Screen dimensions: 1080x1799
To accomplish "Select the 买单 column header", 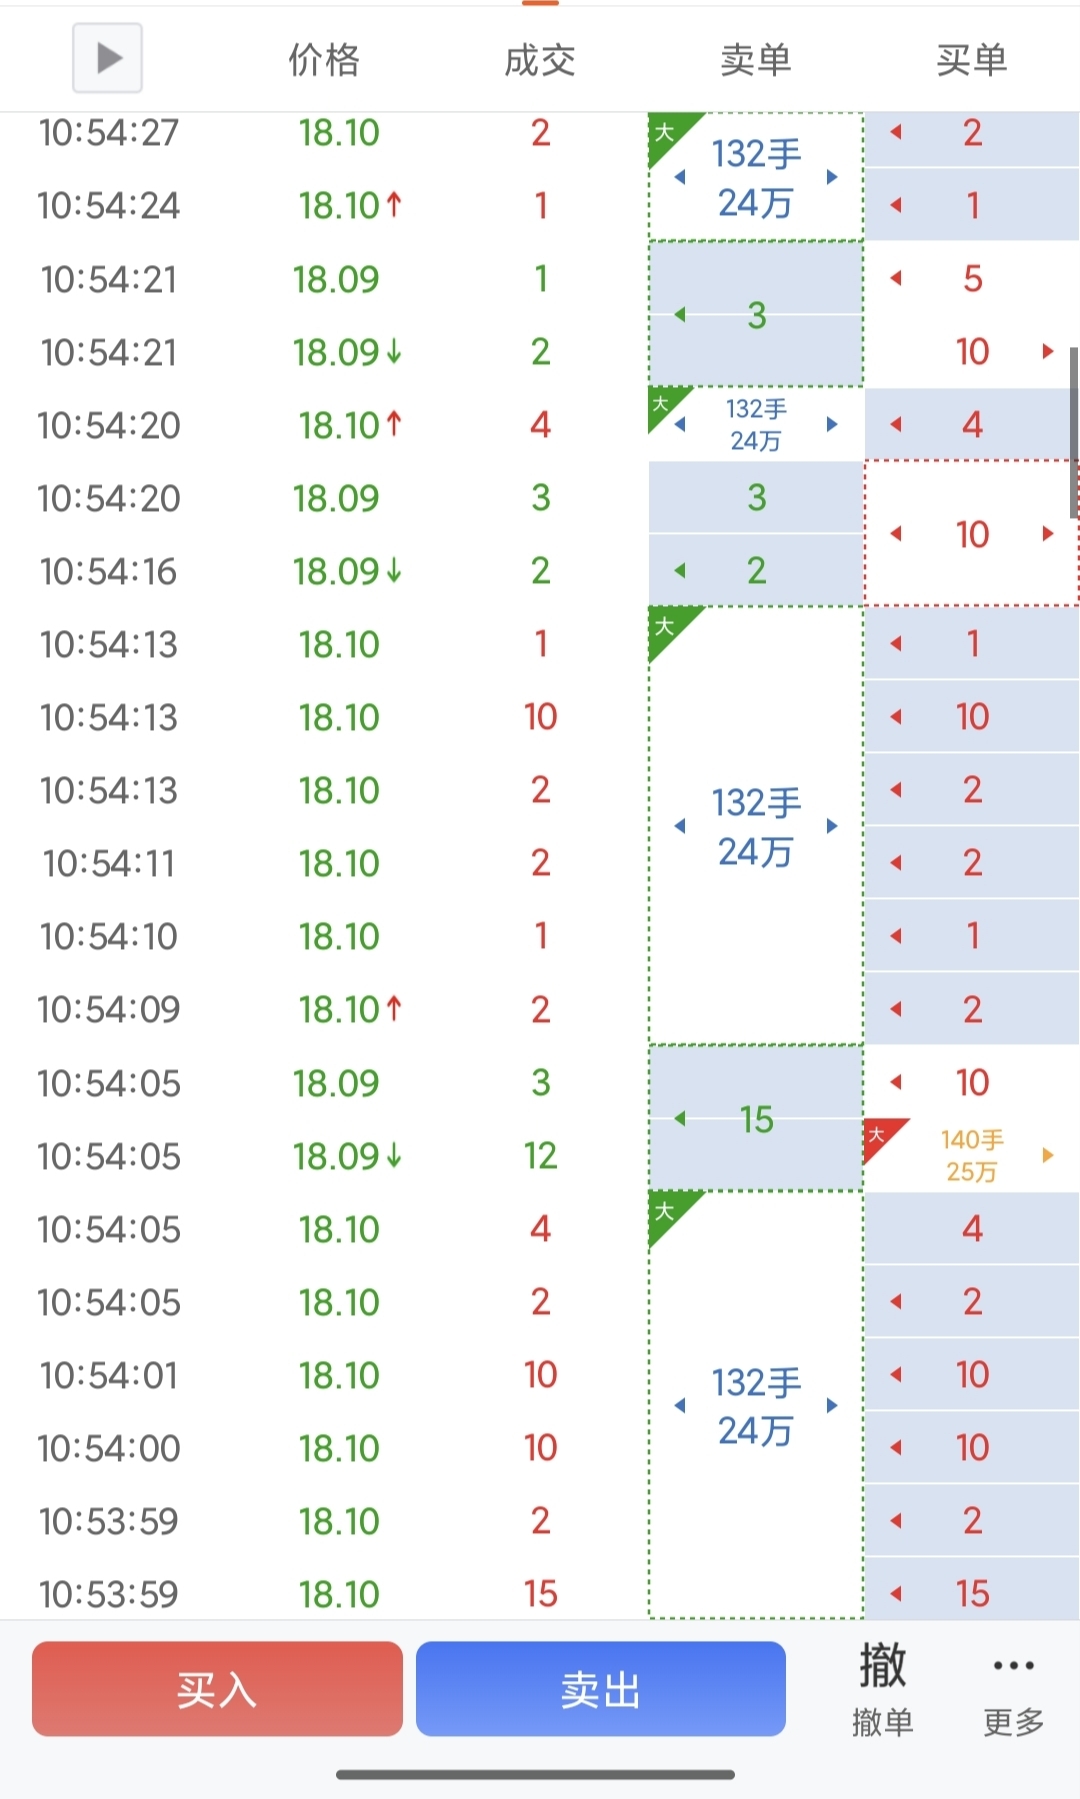I will coord(971,60).
